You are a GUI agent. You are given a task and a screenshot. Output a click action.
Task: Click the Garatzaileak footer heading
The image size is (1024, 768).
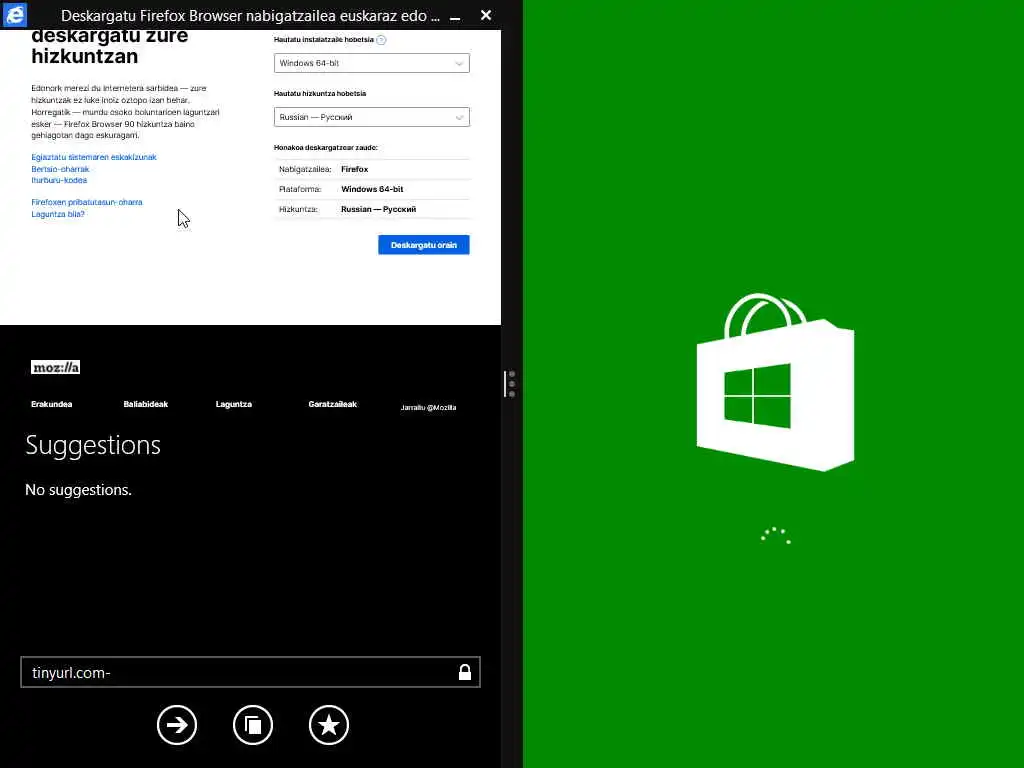(x=332, y=404)
